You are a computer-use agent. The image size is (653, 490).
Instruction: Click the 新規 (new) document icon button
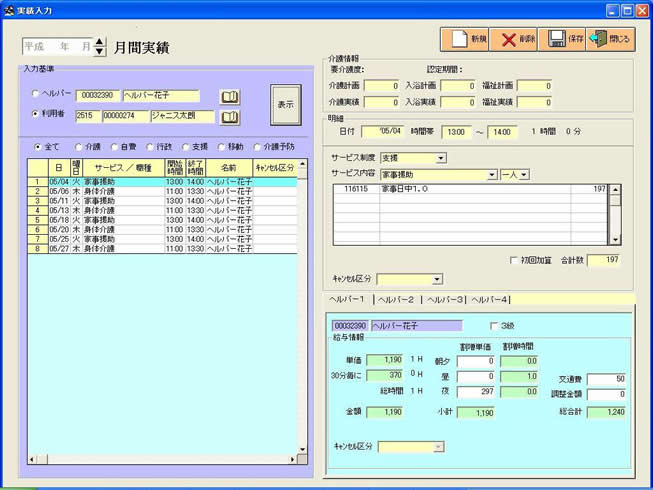[465, 39]
